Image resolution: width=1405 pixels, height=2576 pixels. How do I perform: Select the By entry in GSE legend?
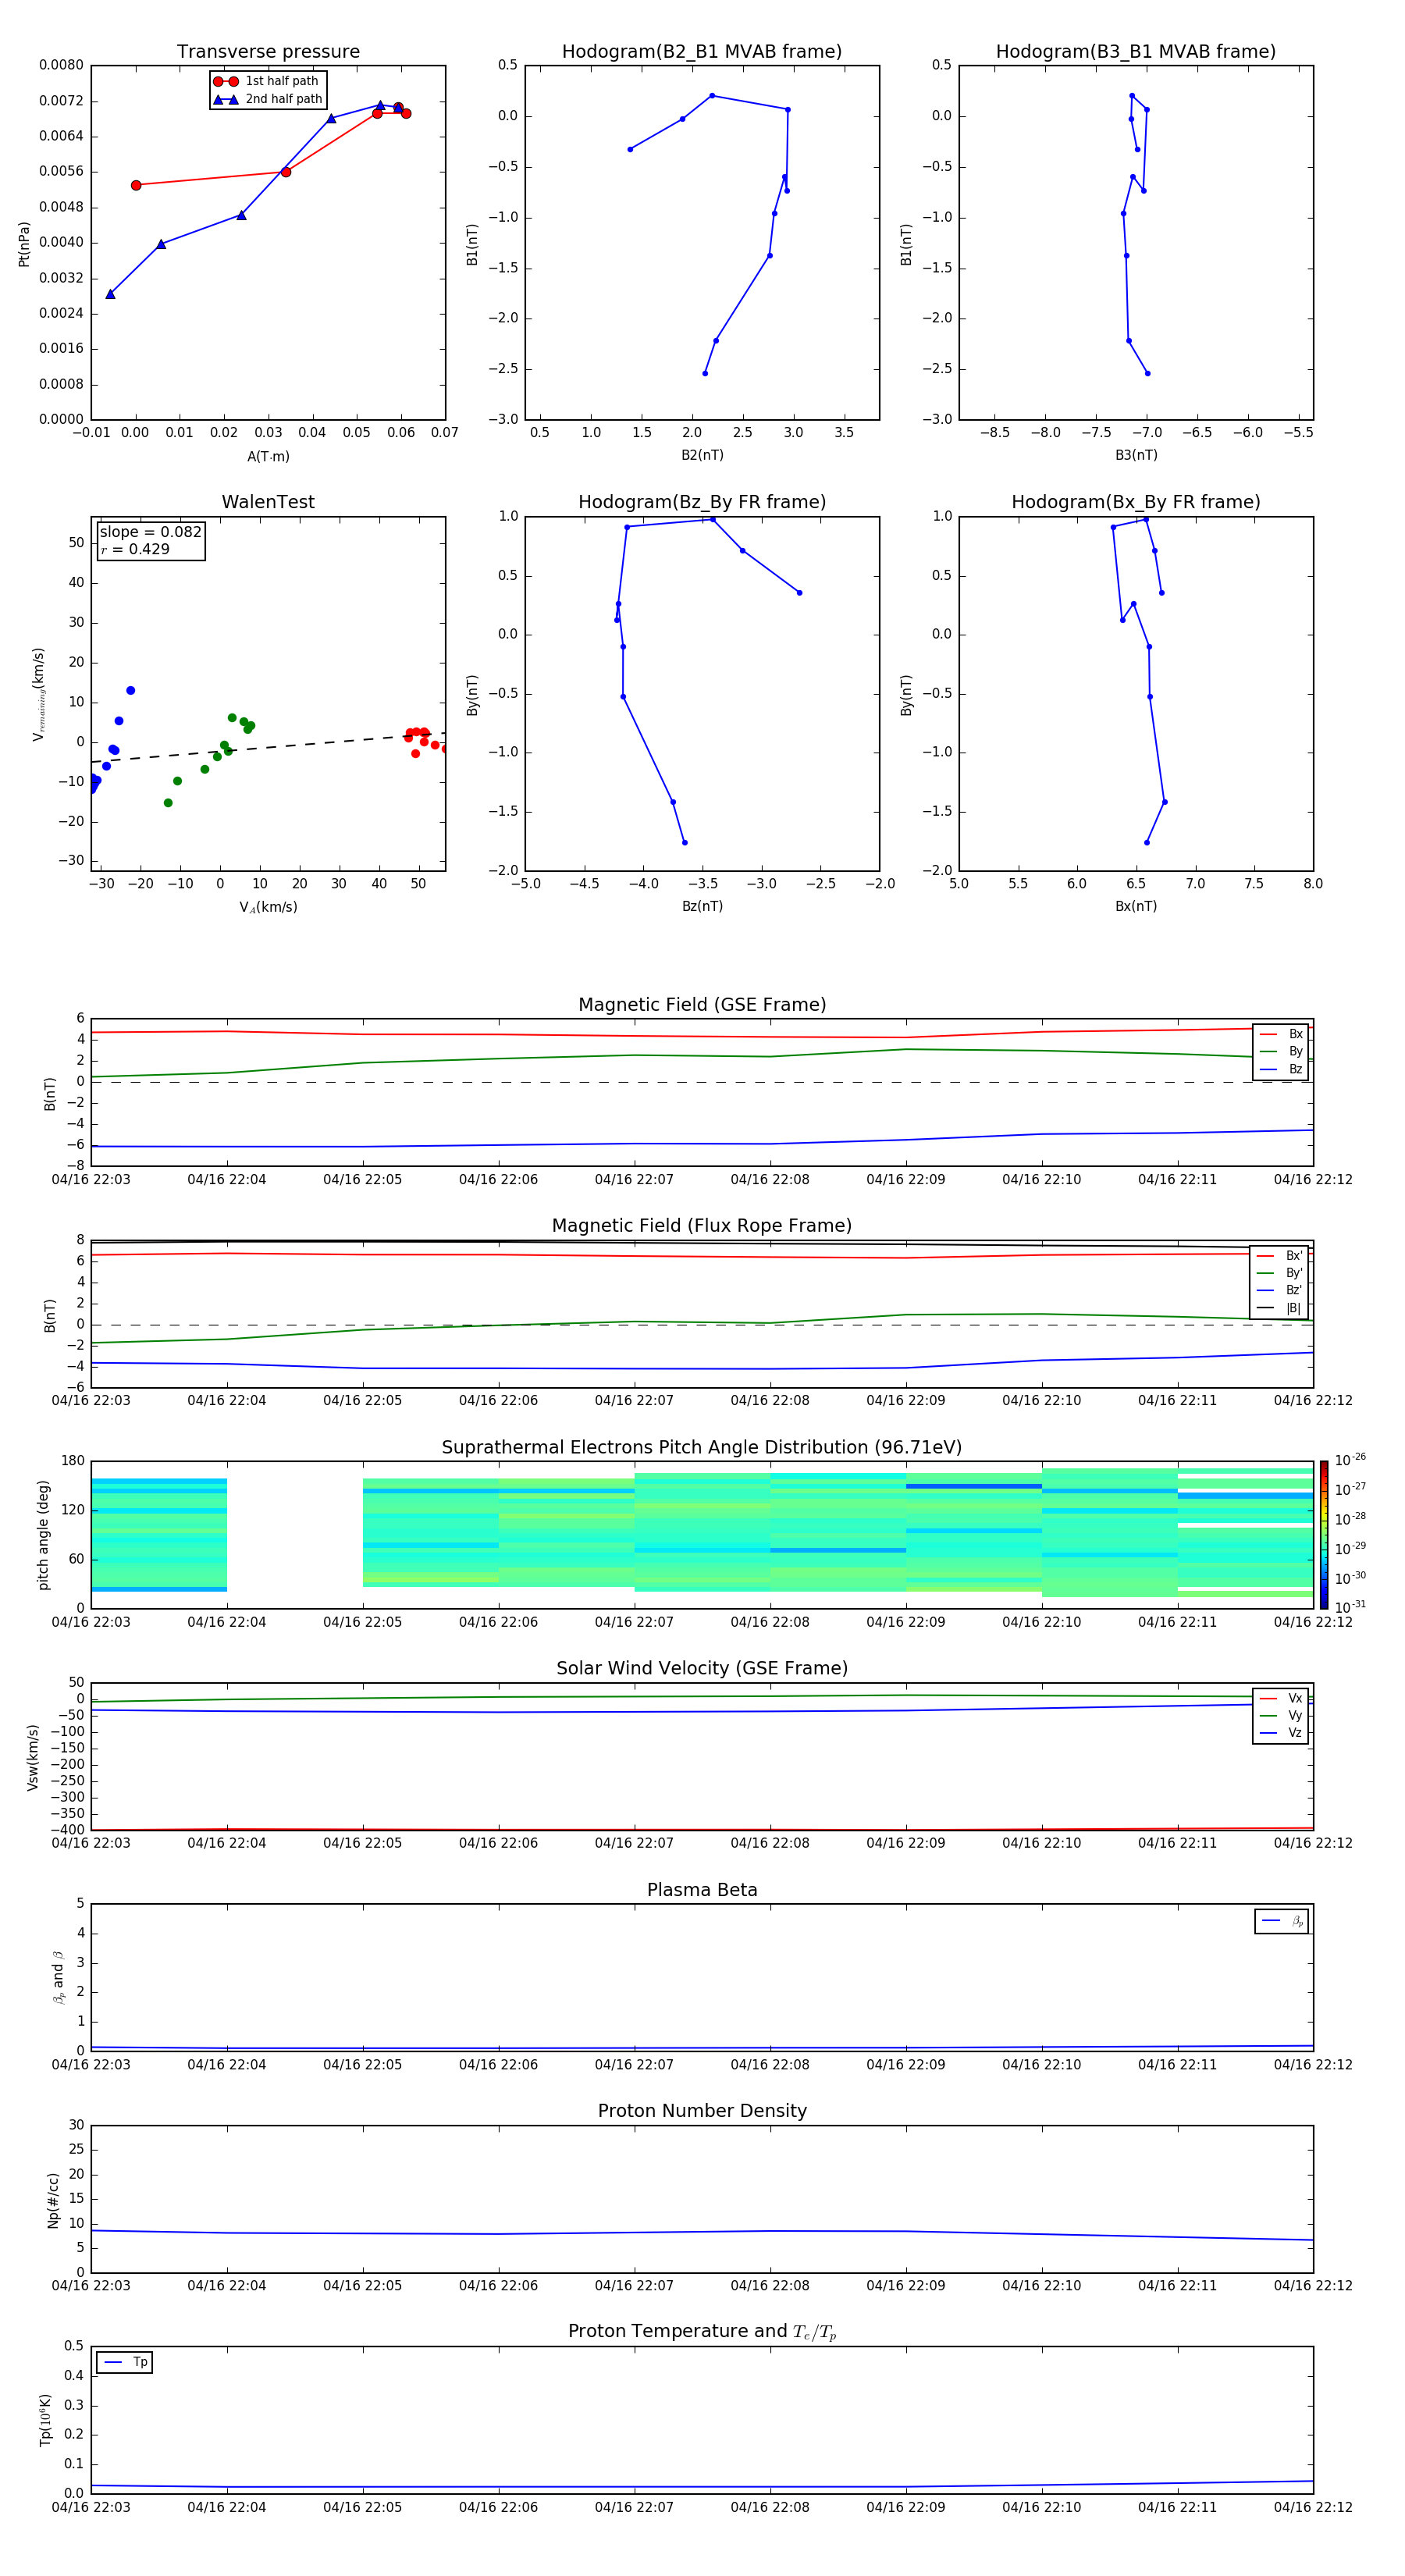[x=1281, y=1051]
